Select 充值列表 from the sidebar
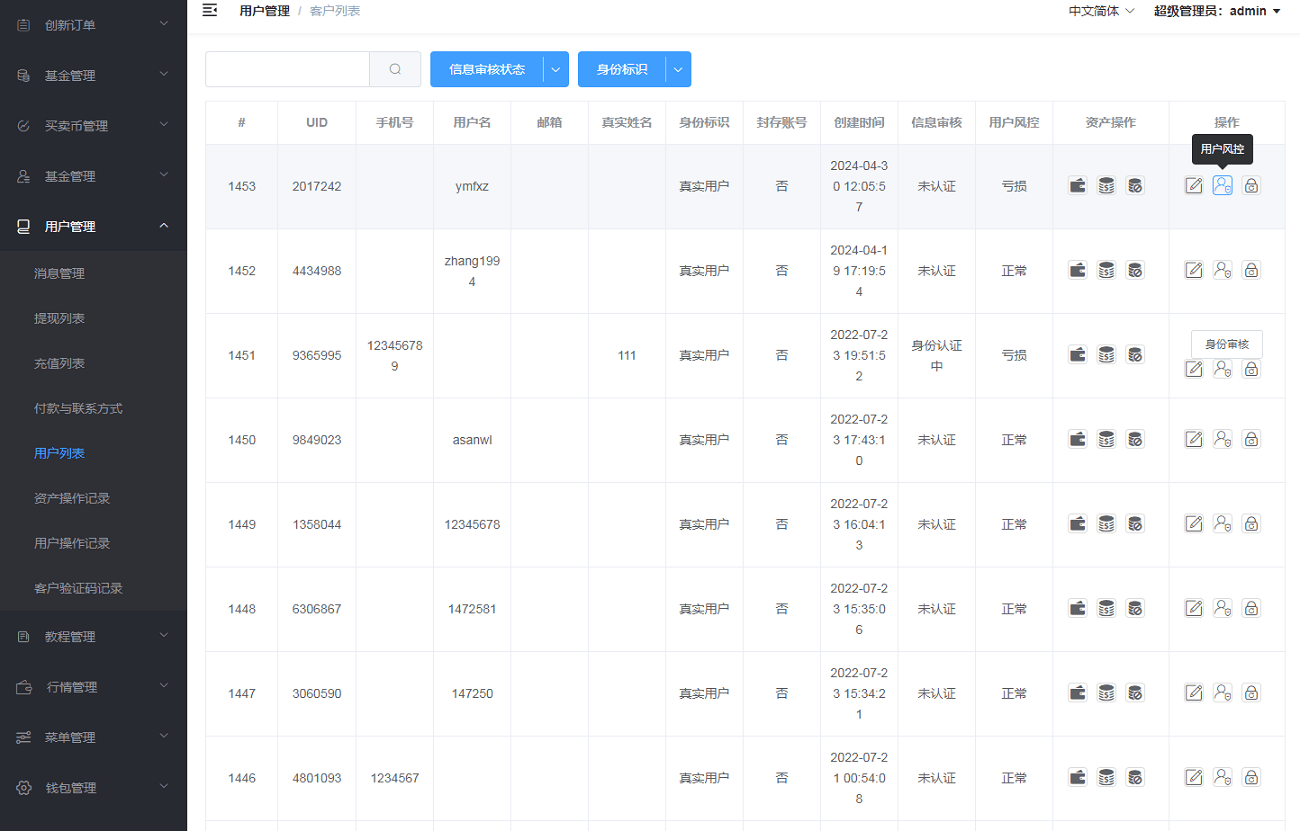 (x=59, y=363)
